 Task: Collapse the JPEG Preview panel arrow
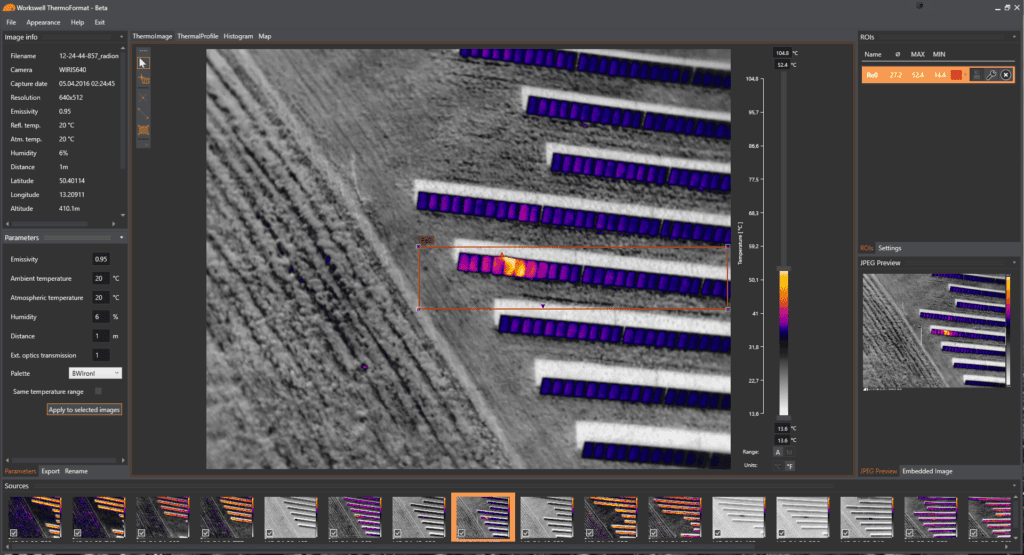[1014, 262]
